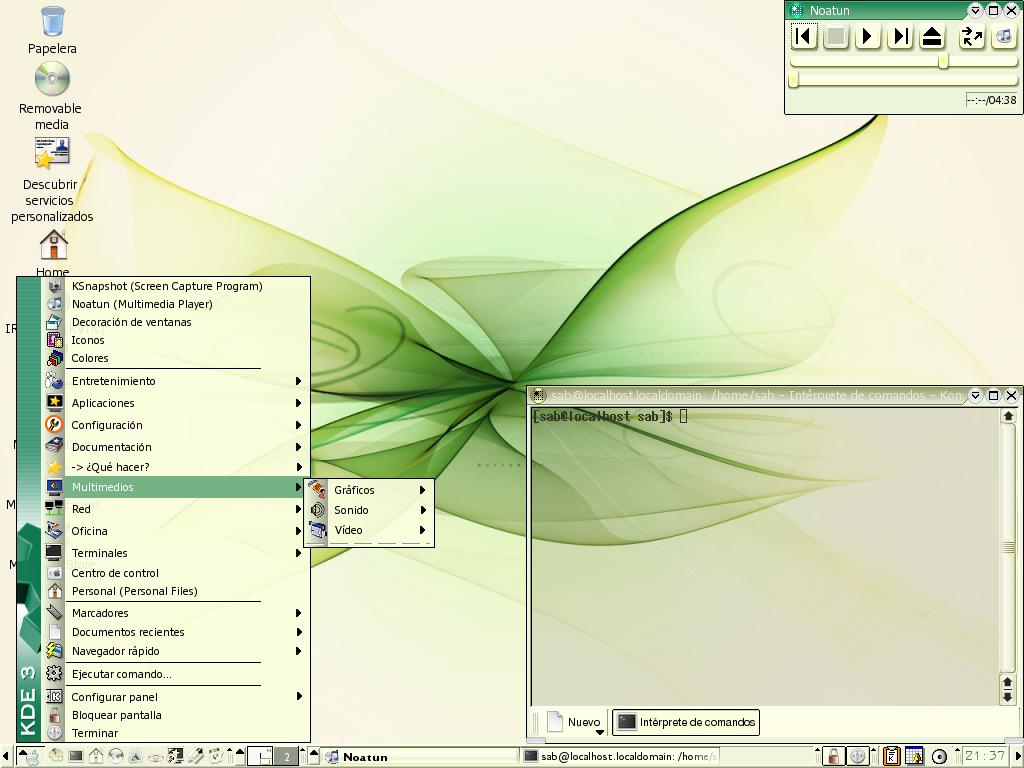Click the Noatun lower seek slider handle

(794, 80)
